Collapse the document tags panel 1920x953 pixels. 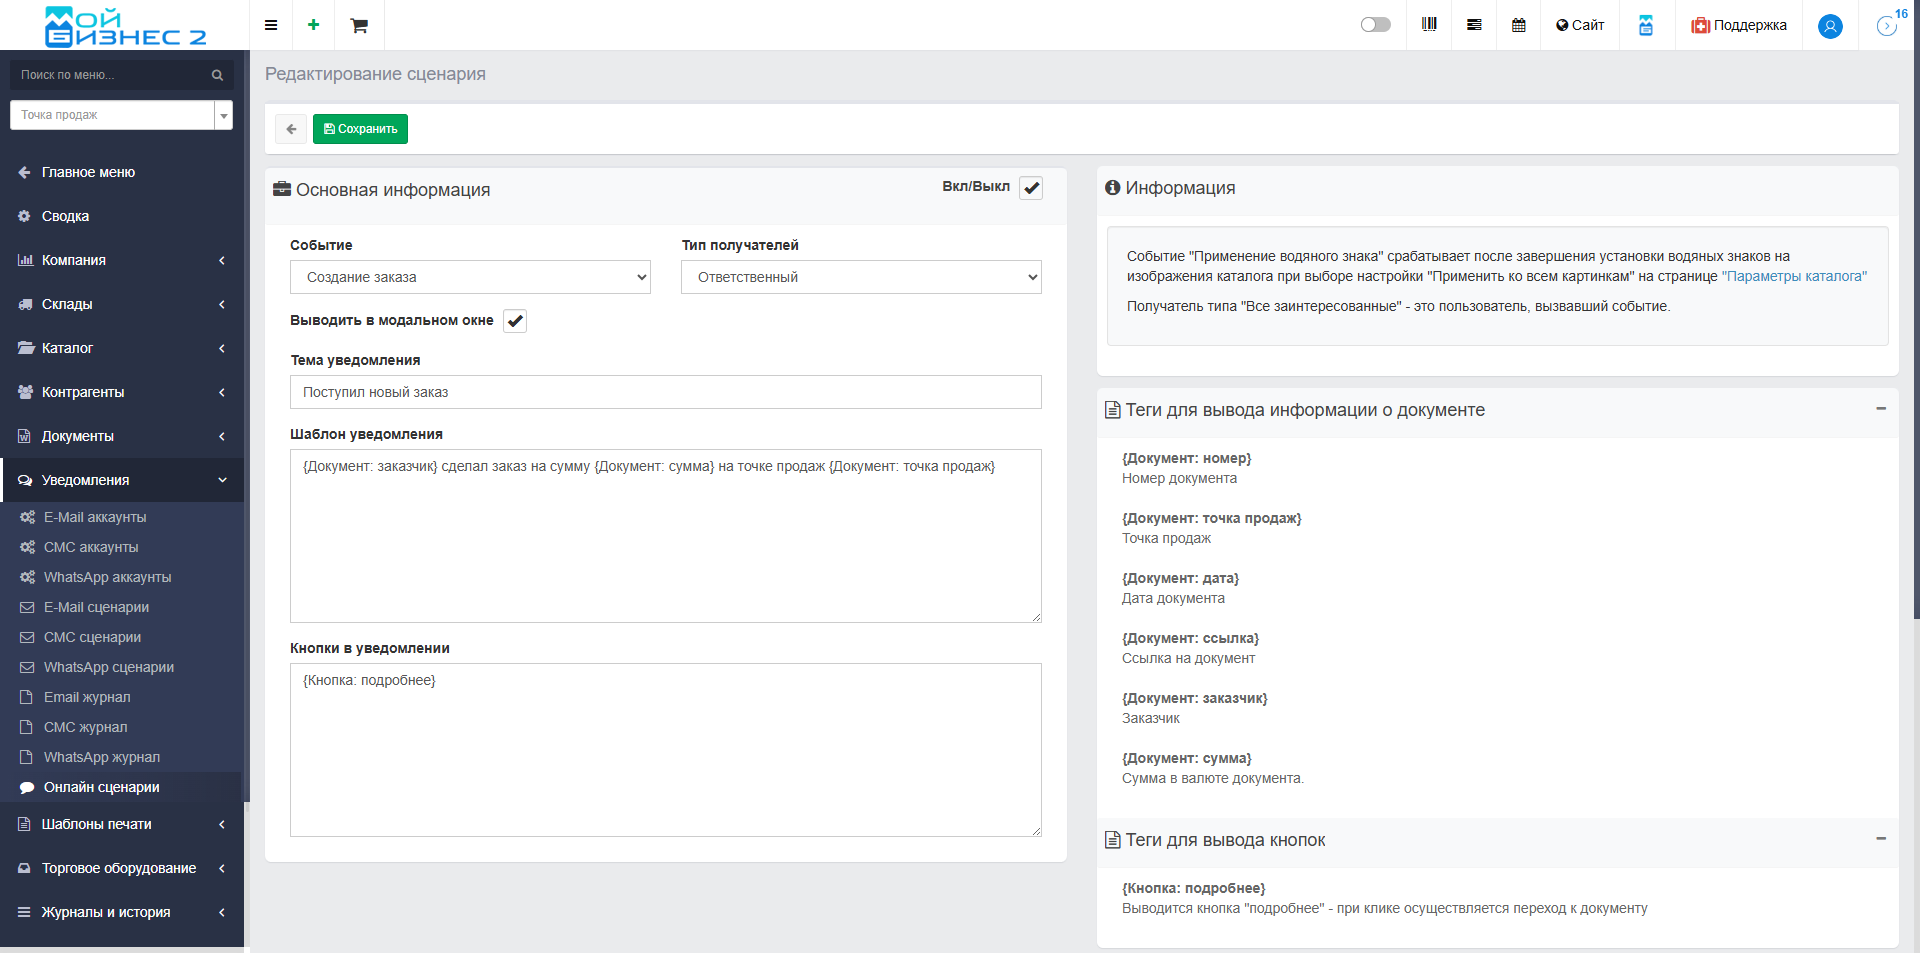point(1881,409)
